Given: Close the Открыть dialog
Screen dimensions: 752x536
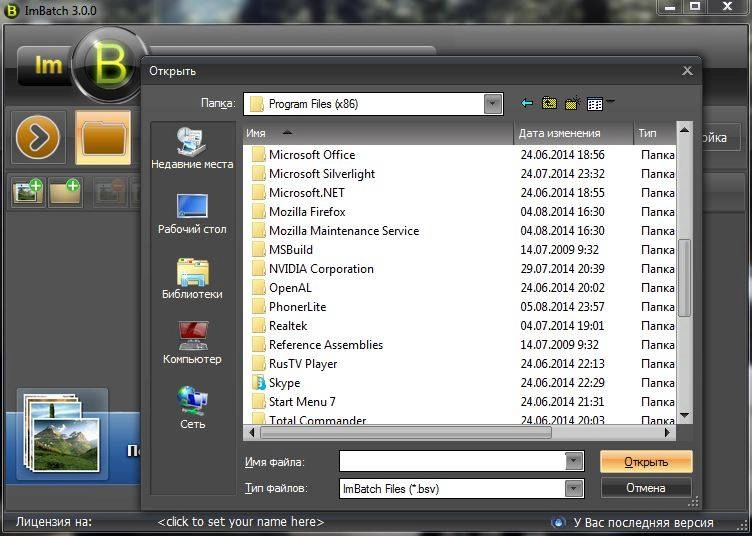Looking at the screenshot, I should click(x=687, y=71).
